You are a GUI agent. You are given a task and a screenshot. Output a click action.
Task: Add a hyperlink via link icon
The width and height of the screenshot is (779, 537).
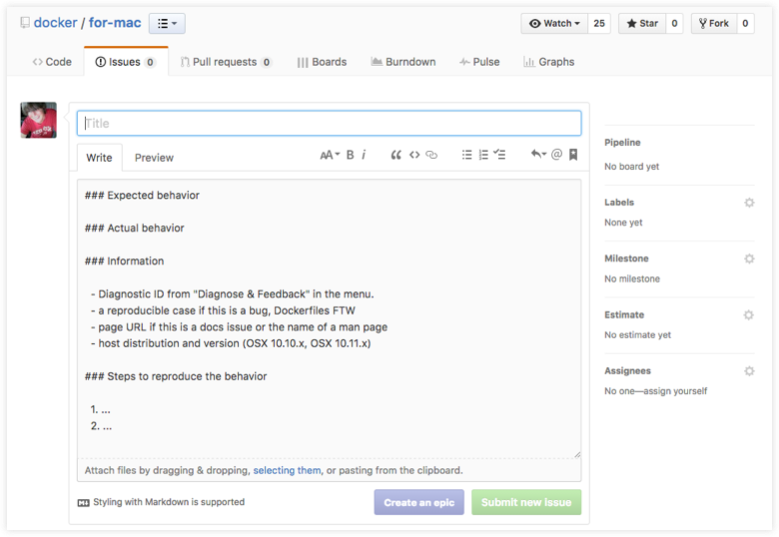pos(432,155)
